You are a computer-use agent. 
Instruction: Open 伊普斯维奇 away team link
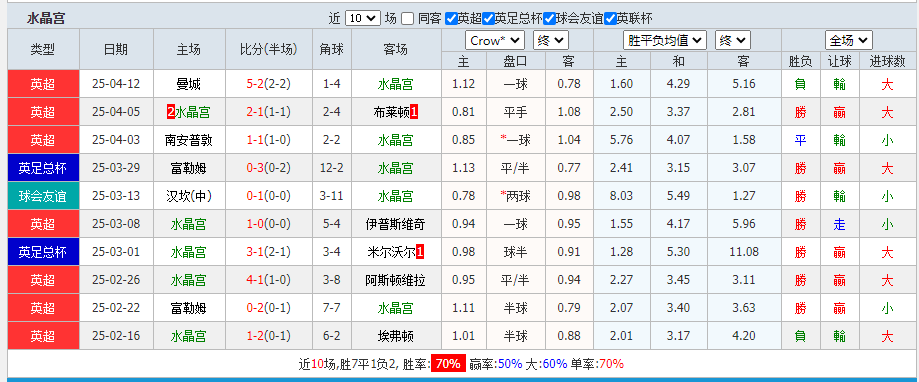click(395, 224)
